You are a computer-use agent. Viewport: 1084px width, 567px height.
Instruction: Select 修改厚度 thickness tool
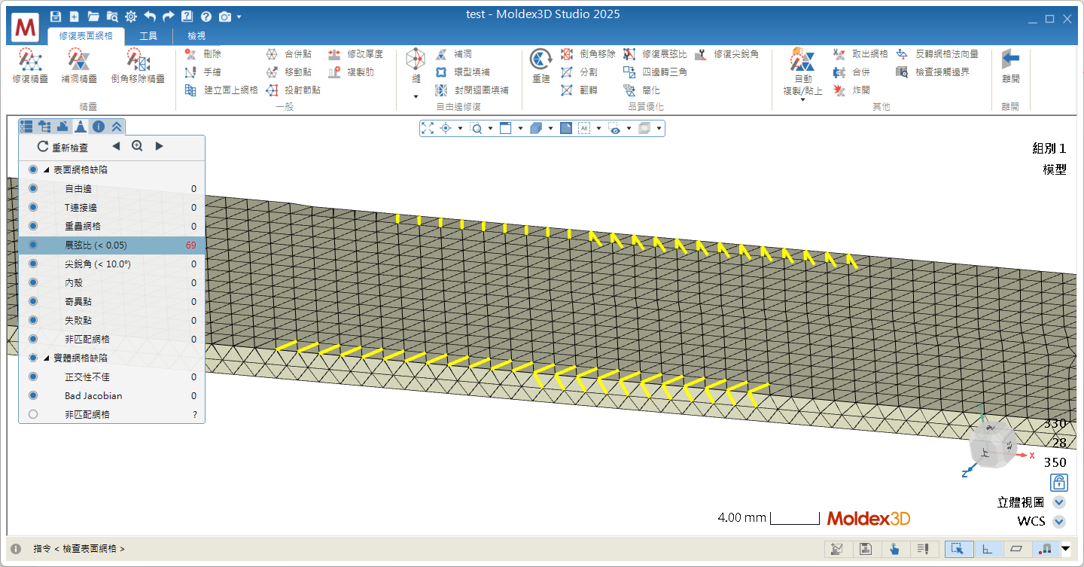355,54
